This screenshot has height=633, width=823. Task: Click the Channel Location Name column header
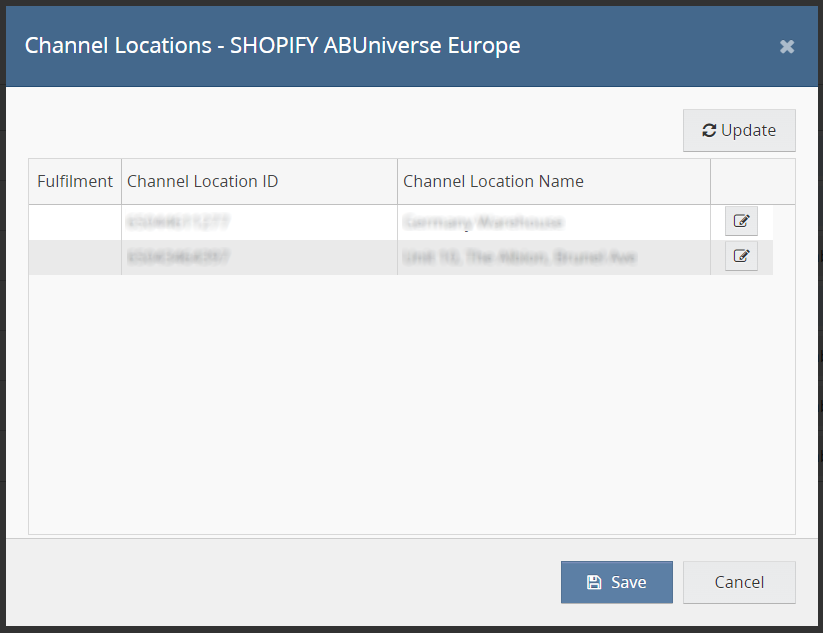(x=554, y=182)
